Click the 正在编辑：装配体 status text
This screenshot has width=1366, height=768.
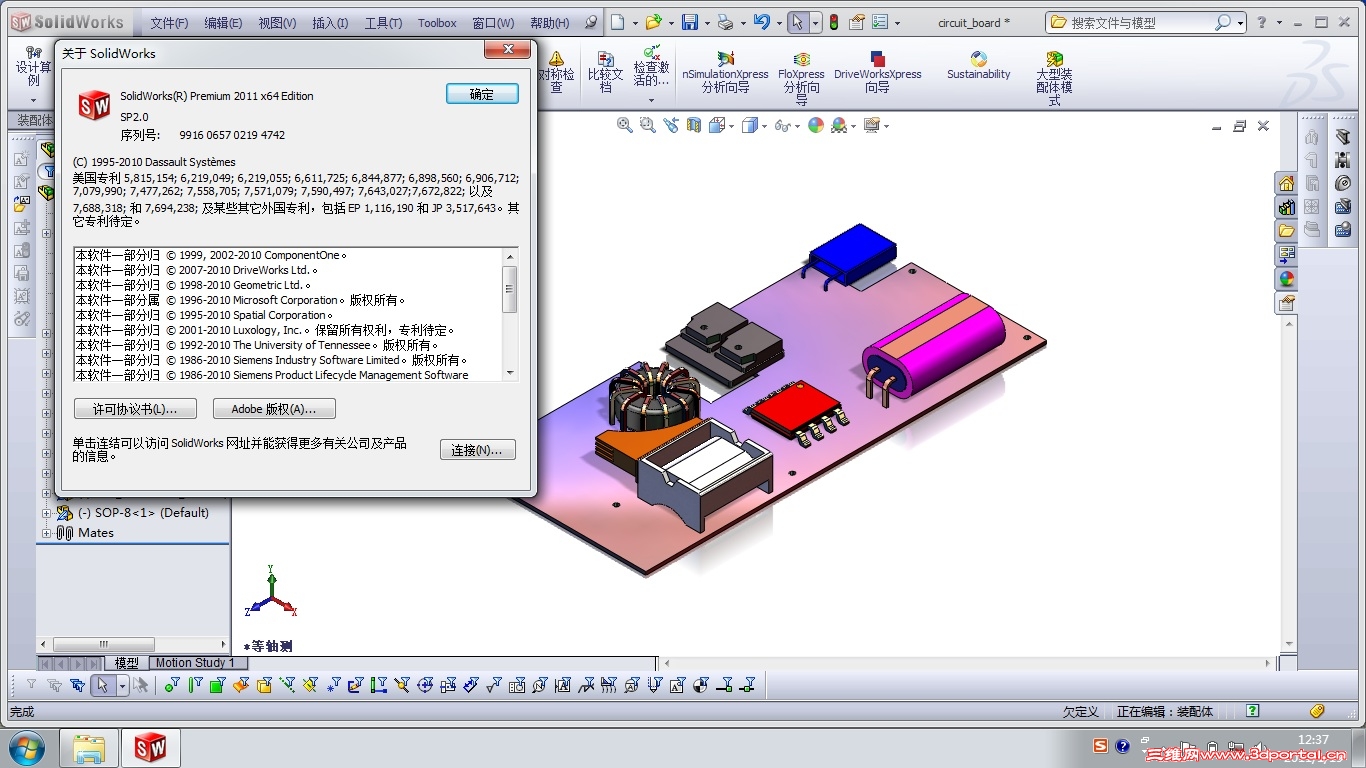pos(1165,712)
